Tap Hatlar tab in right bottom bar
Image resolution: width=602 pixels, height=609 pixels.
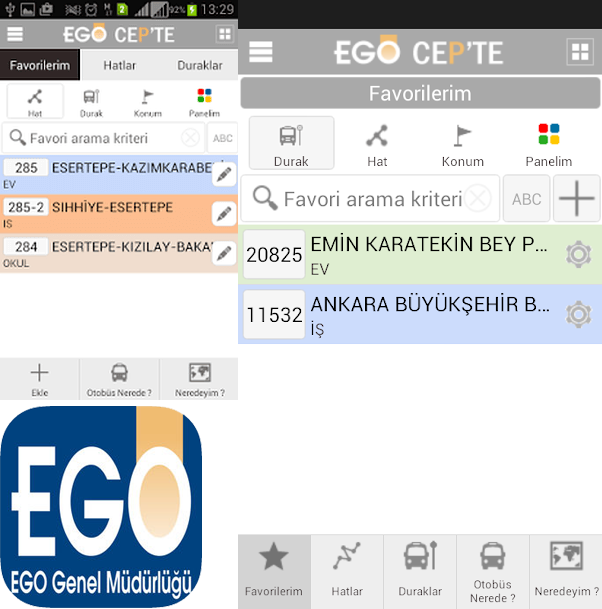pyautogui.click(x=347, y=572)
